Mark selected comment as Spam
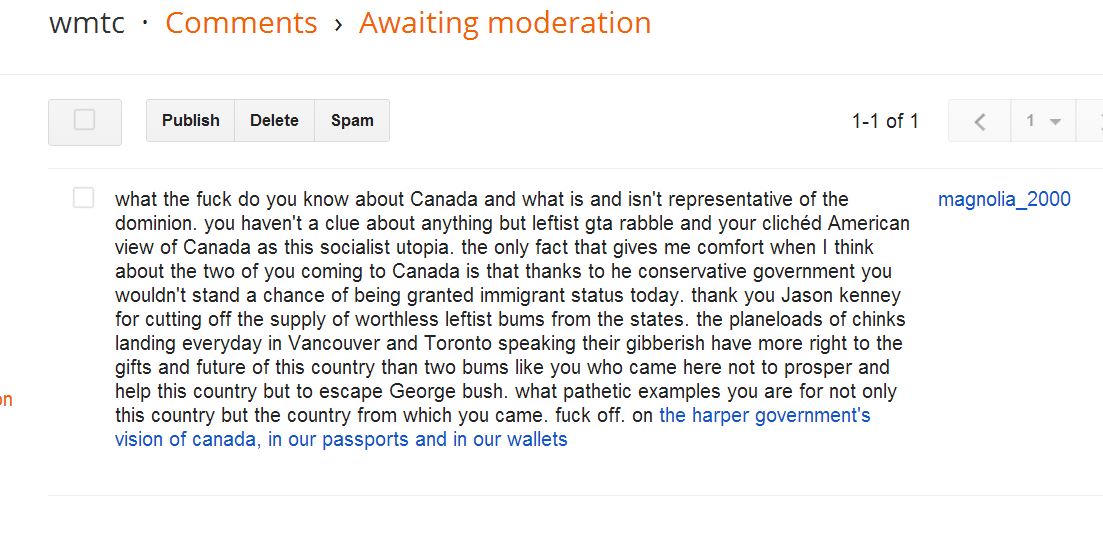 pos(352,120)
